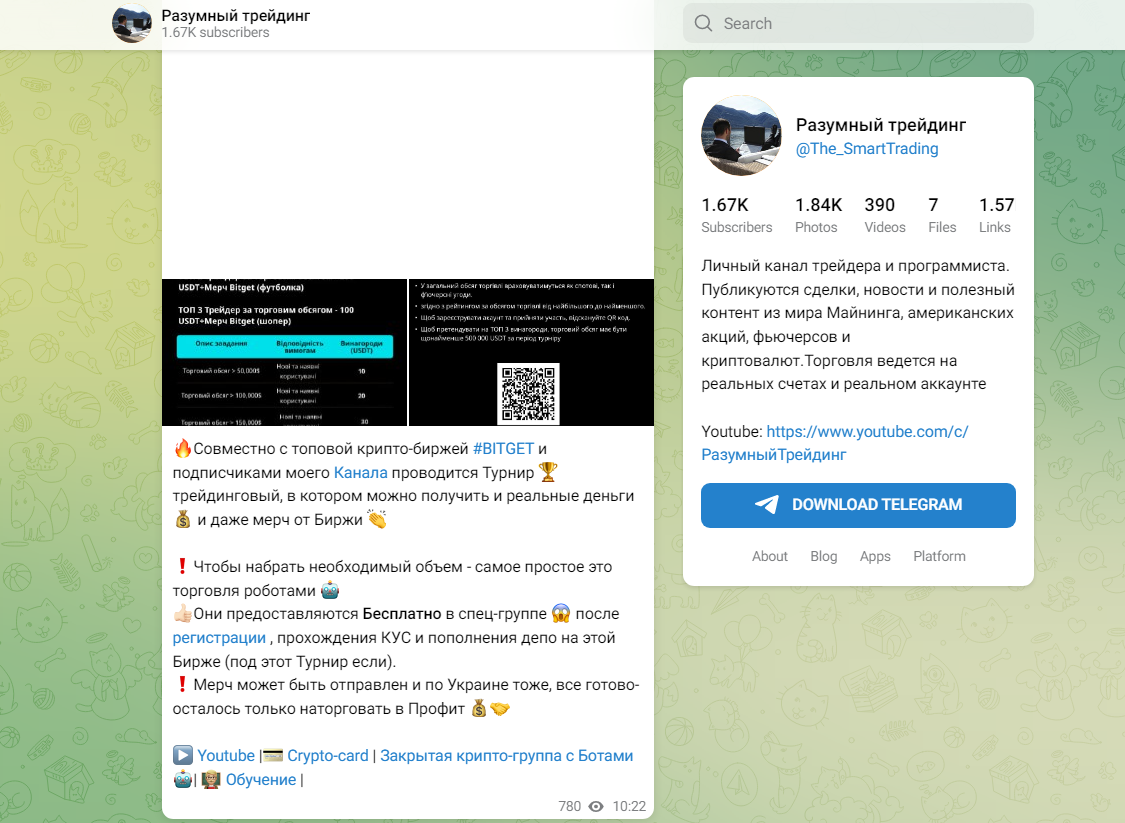
Task: Focus the Search input field
Action: (858, 24)
